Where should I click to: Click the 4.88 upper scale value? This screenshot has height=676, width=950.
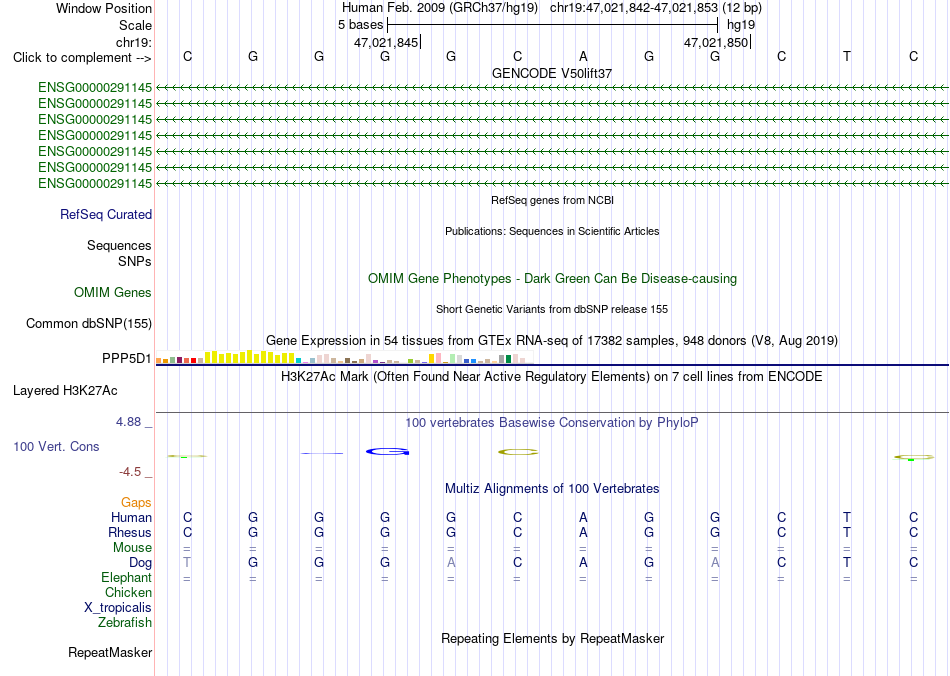coord(128,422)
